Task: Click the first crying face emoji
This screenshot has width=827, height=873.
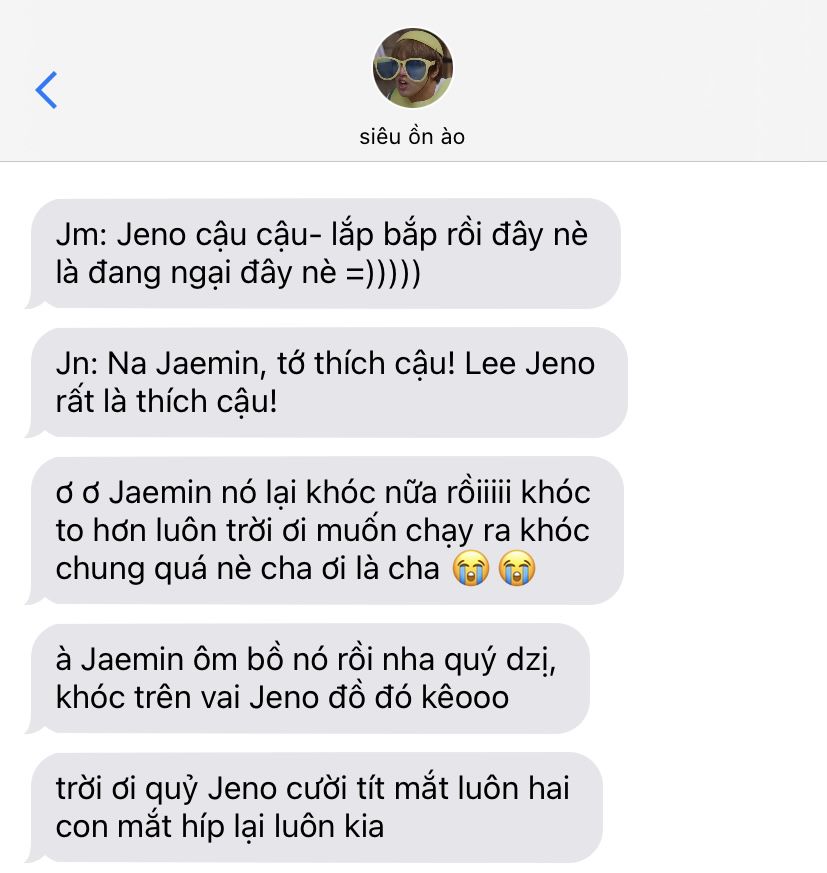Action: pyautogui.click(x=471, y=568)
